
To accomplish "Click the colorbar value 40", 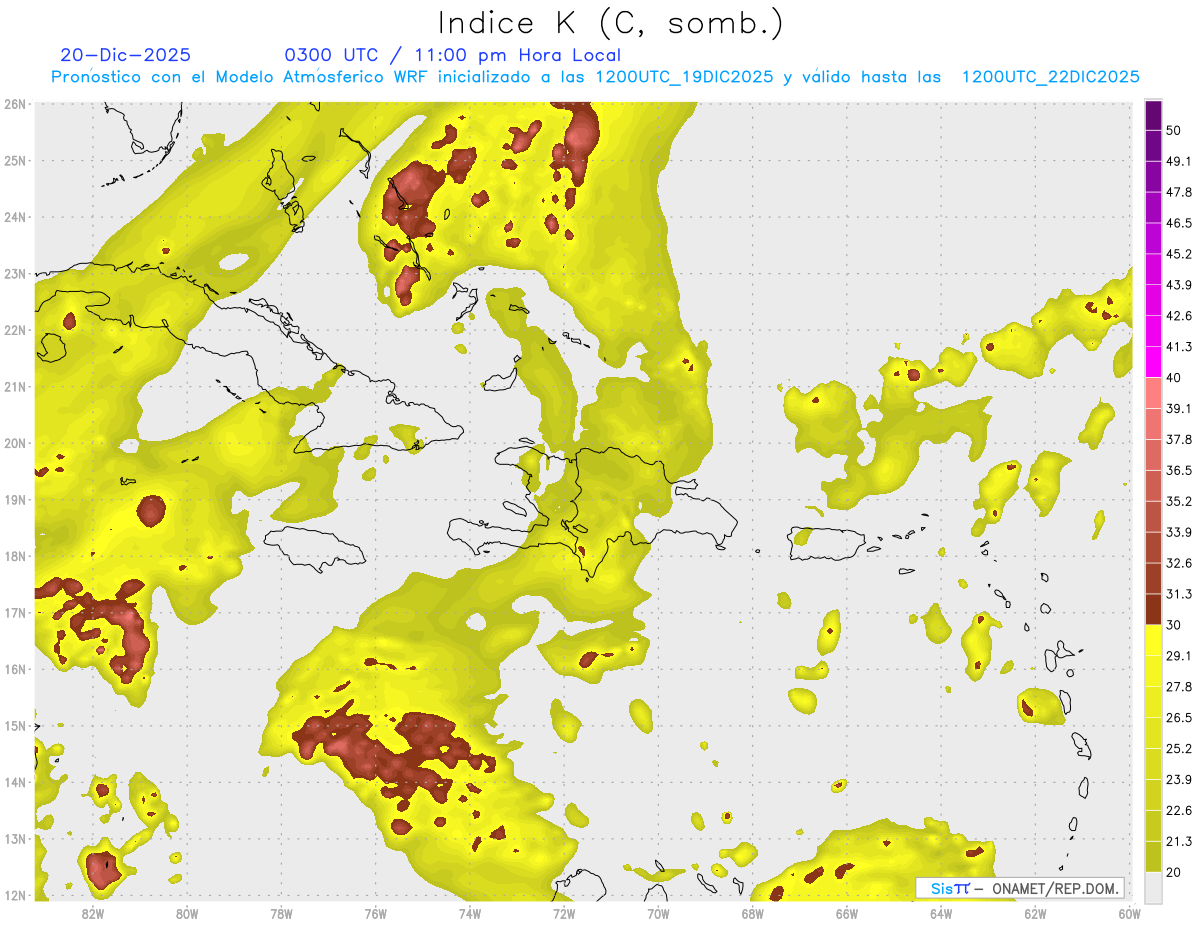I will tap(1175, 378).
